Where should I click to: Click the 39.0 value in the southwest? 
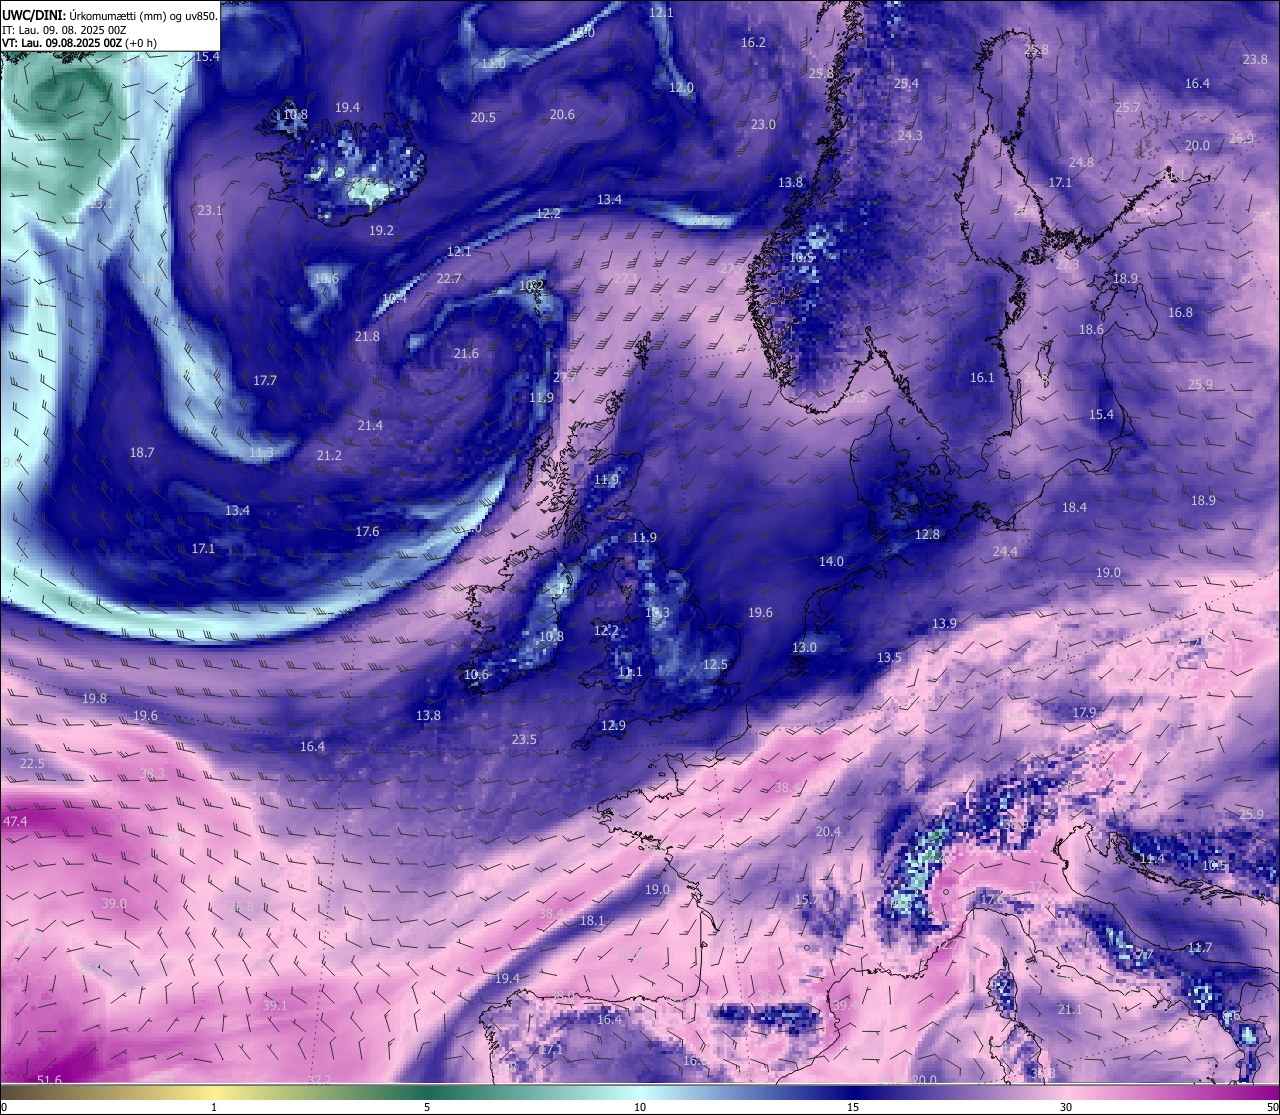[114, 904]
